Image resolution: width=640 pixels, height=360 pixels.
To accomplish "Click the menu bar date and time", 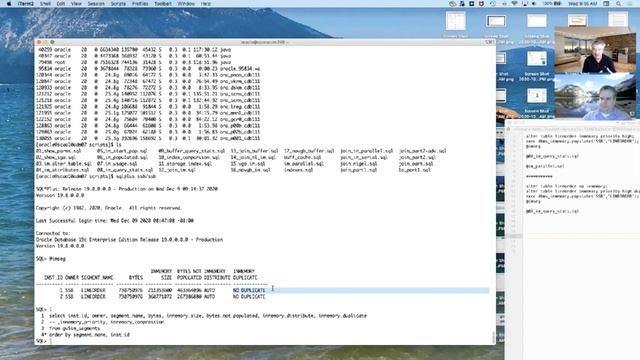I will (x=583, y=4).
